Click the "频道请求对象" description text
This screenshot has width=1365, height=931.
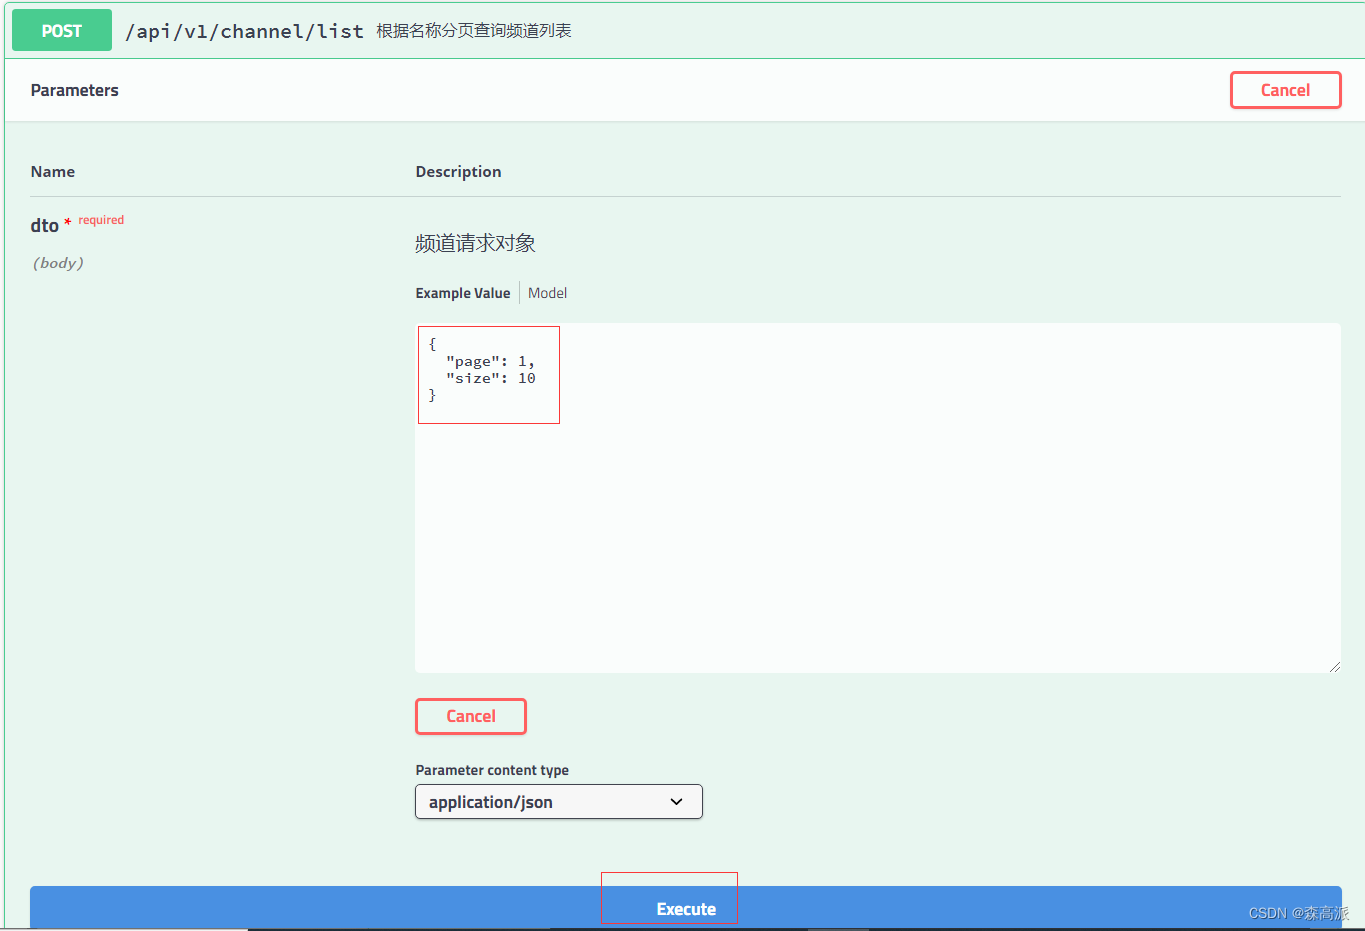(476, 243)
